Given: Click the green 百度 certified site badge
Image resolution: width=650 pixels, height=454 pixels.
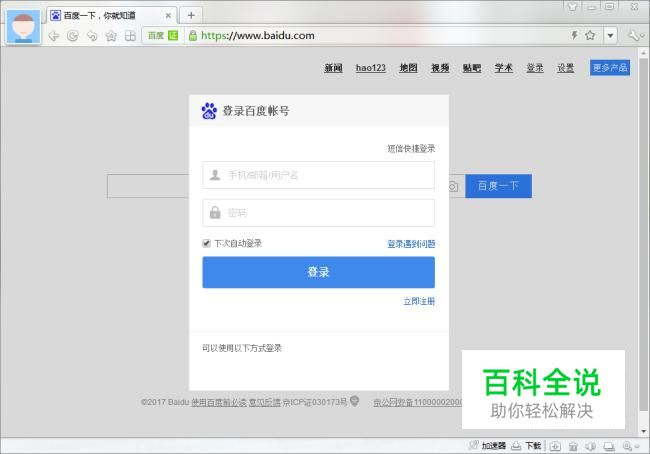Looking at the screenshot, I should tap(163, 36).
